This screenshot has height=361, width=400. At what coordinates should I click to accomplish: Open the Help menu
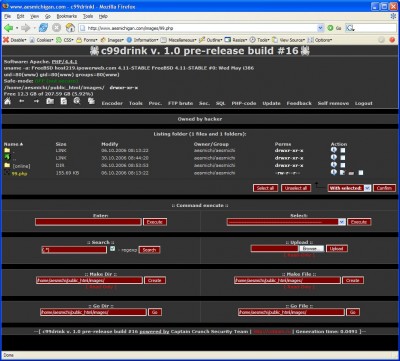tap(103, 16)
